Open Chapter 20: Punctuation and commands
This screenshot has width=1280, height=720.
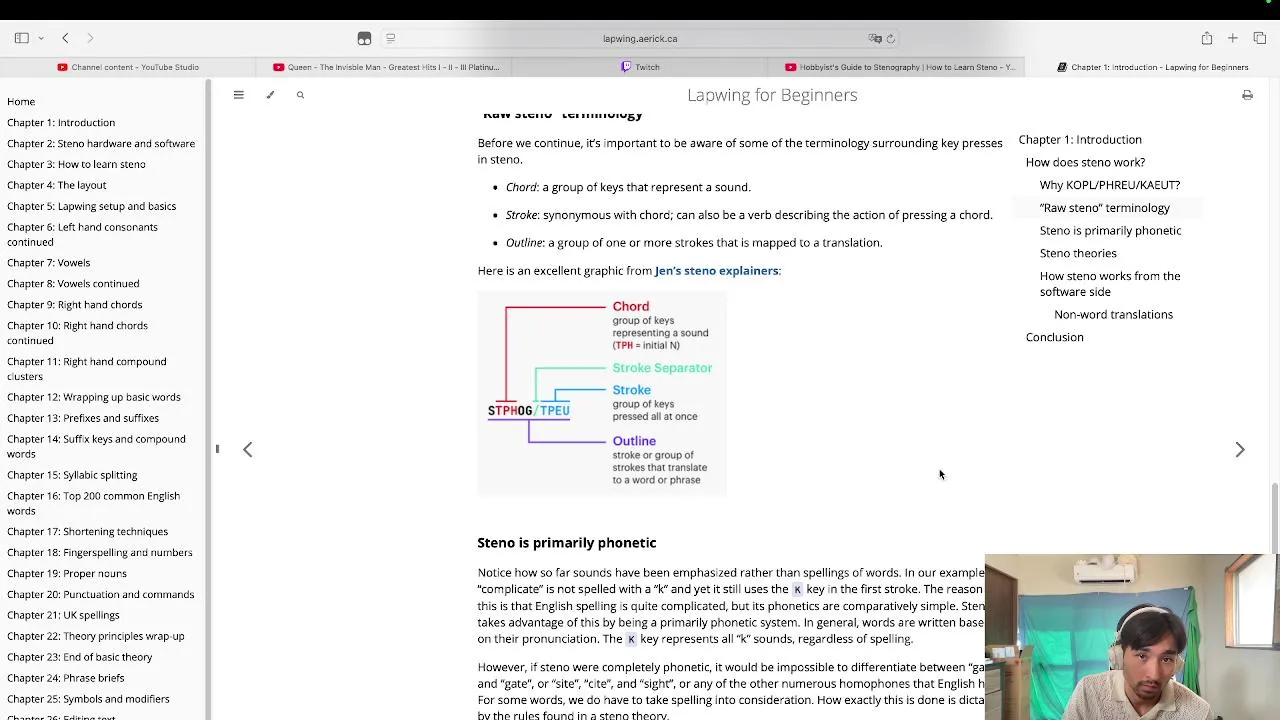pos(101,594)
